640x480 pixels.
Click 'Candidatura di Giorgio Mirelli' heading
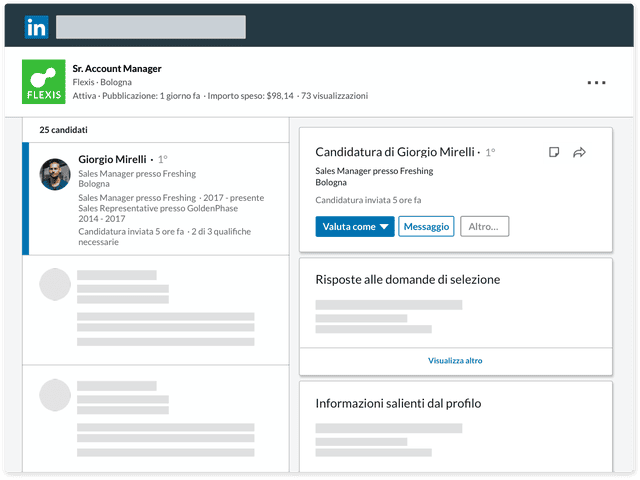[395, 152]
